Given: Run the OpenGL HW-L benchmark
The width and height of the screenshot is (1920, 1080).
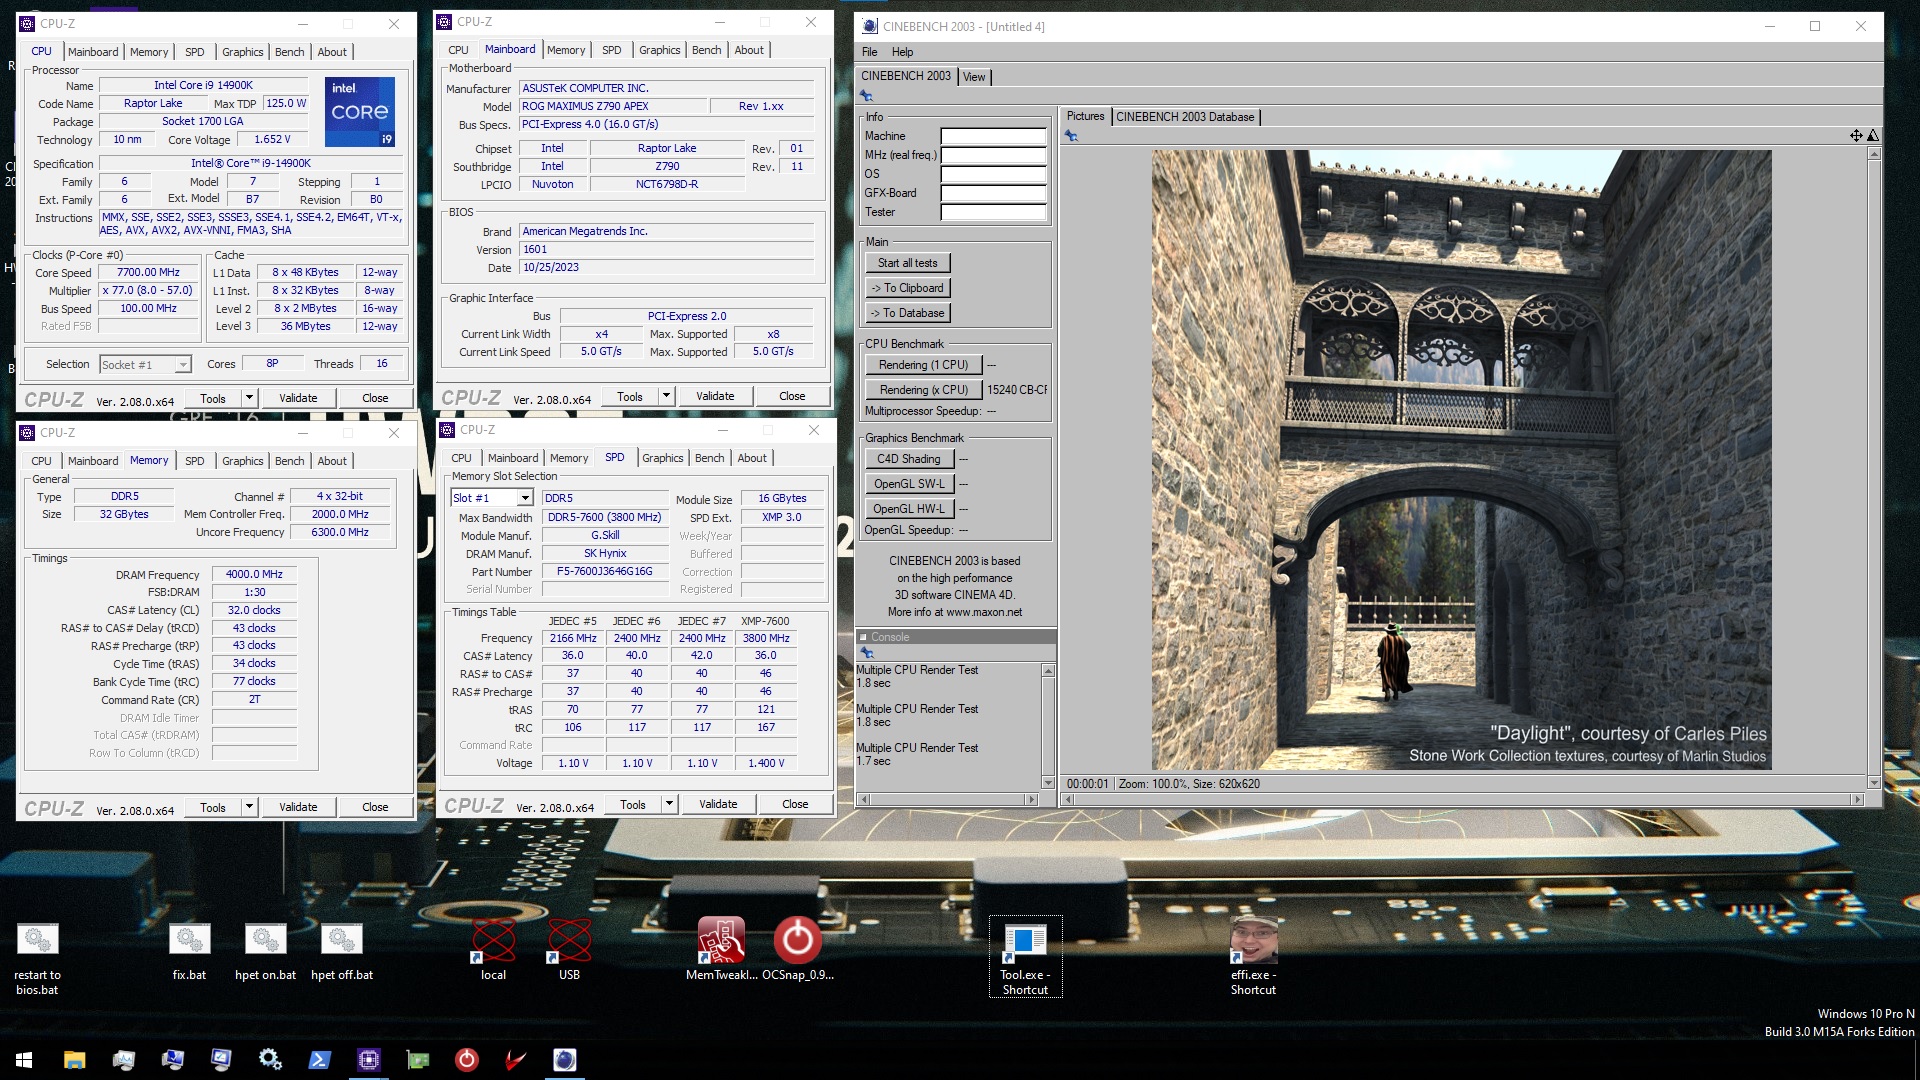Looking at the screenshot, I should click(x=909, y=509).
